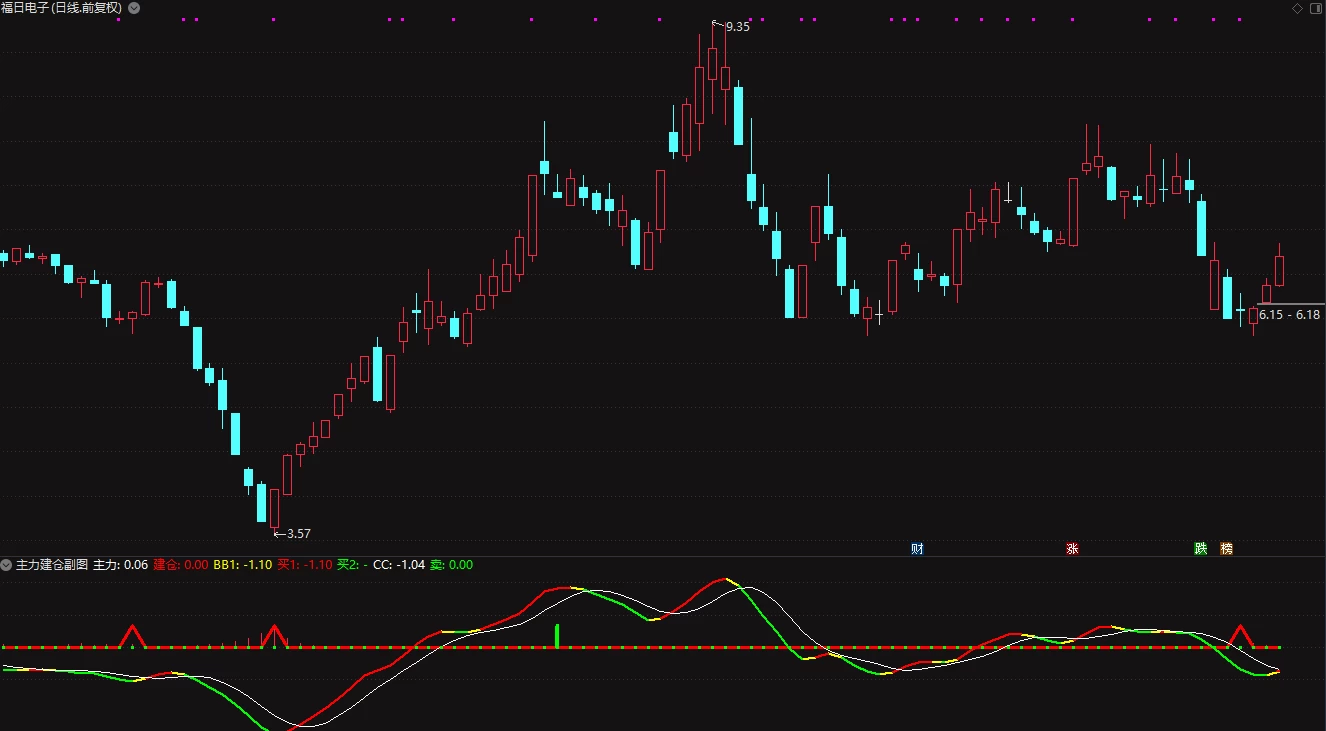This screenshot has width=1326, height=731.
Task: Open the dropdown next to 福日电子 title
Action: click(134, 7)
